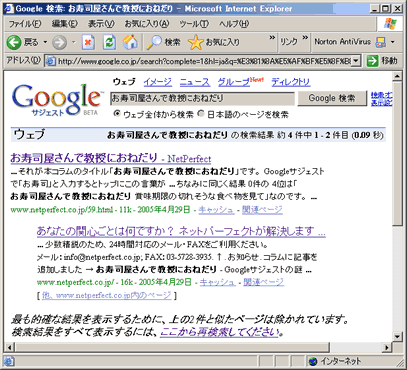
Task: Click the リンク toolbar label
Action: [289, 42]
